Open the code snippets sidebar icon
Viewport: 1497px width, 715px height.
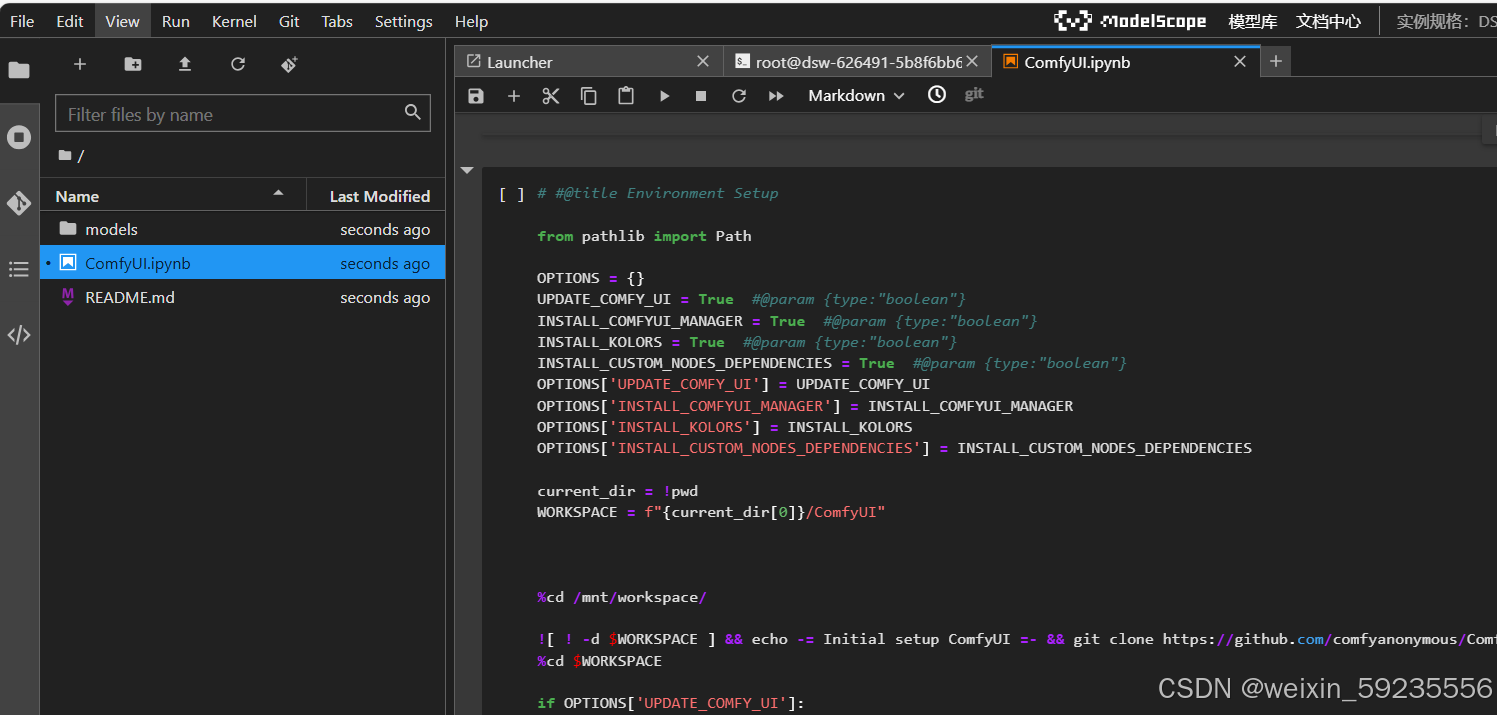pos(19,335)
